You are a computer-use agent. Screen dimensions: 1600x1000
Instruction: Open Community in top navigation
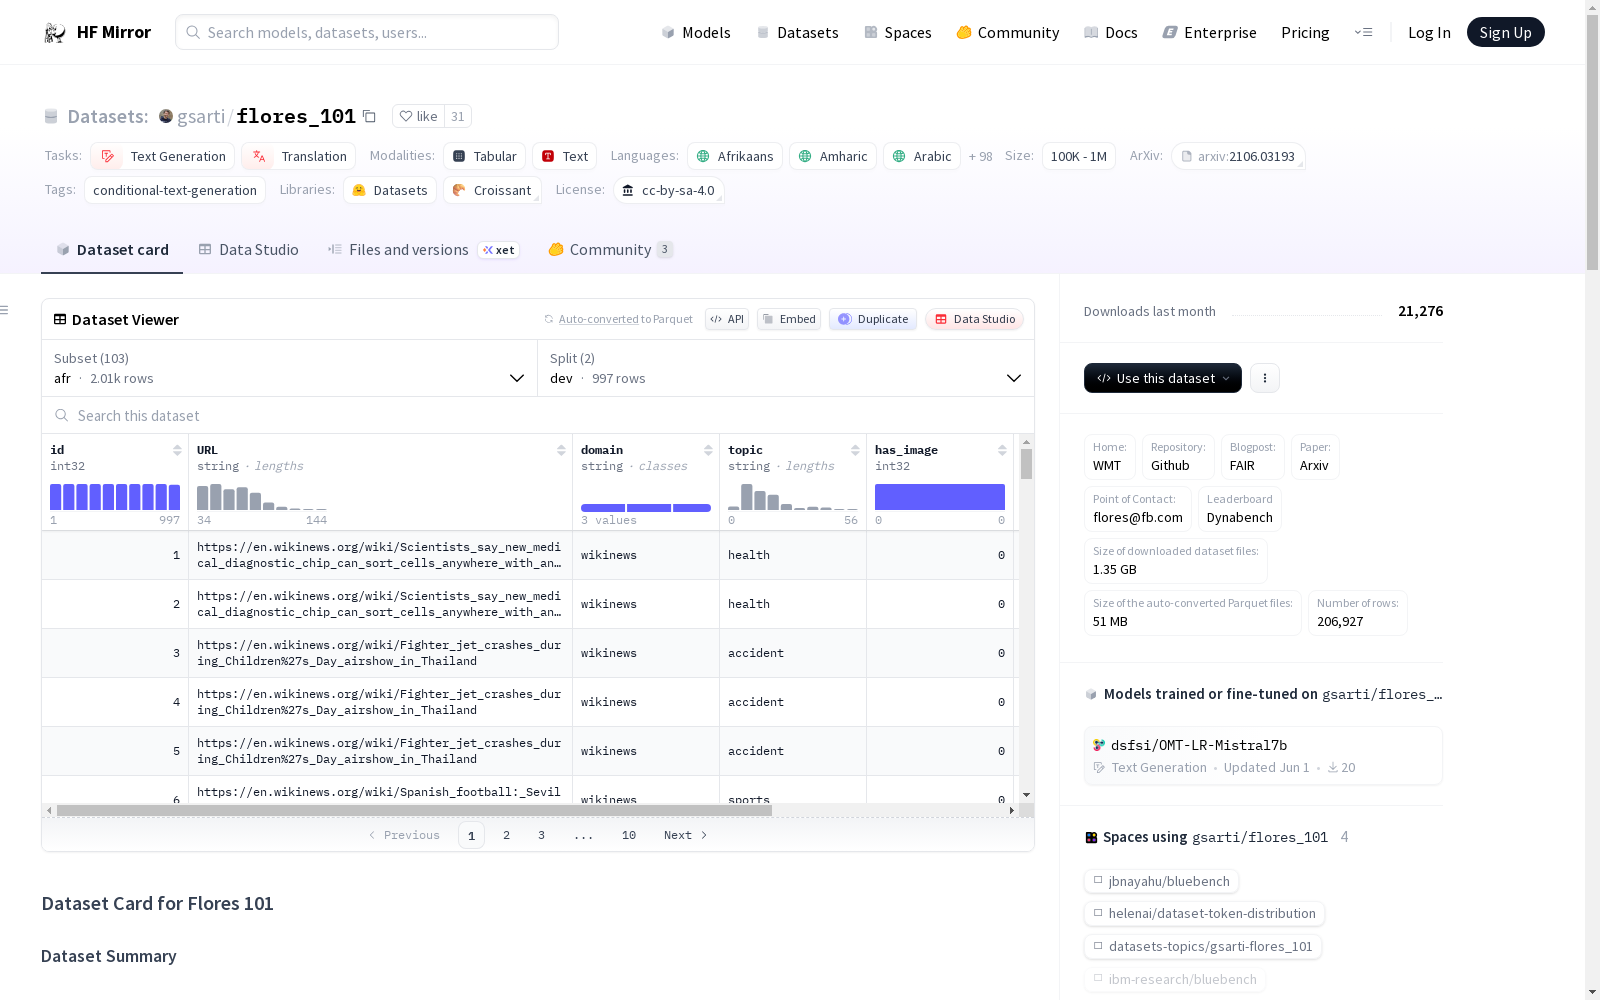[x=1007, y=33]
